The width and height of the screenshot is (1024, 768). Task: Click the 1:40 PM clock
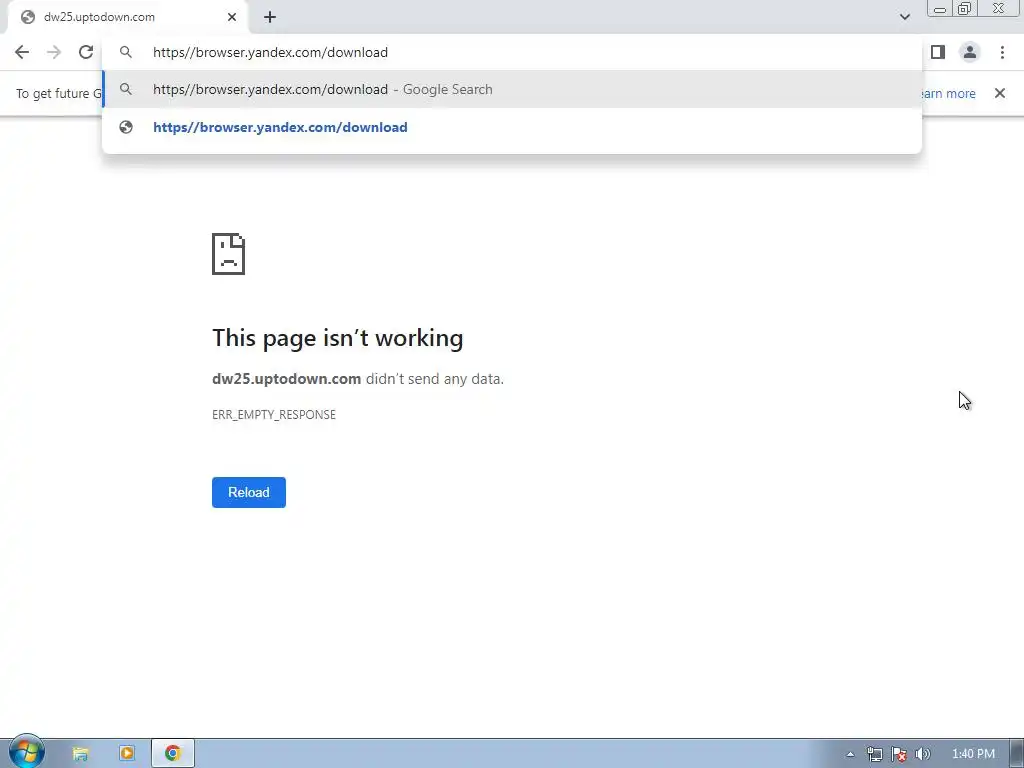pyautogui.click(x=973, y=754)
